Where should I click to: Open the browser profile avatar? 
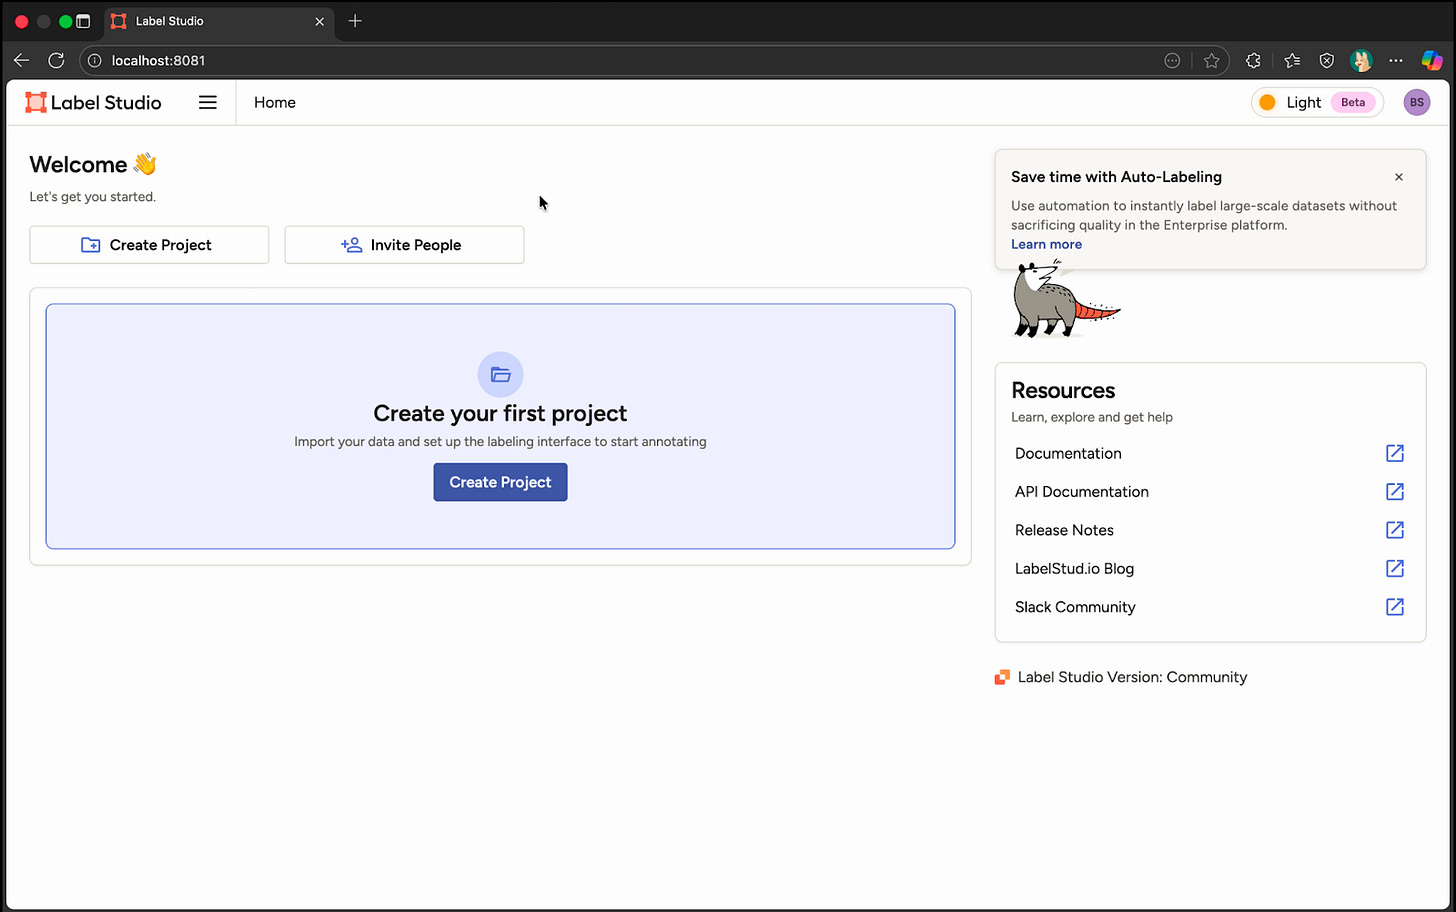click(1361, 60)
